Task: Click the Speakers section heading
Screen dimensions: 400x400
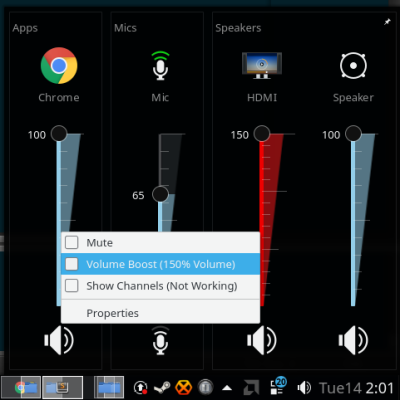Action: coord(238,28)
